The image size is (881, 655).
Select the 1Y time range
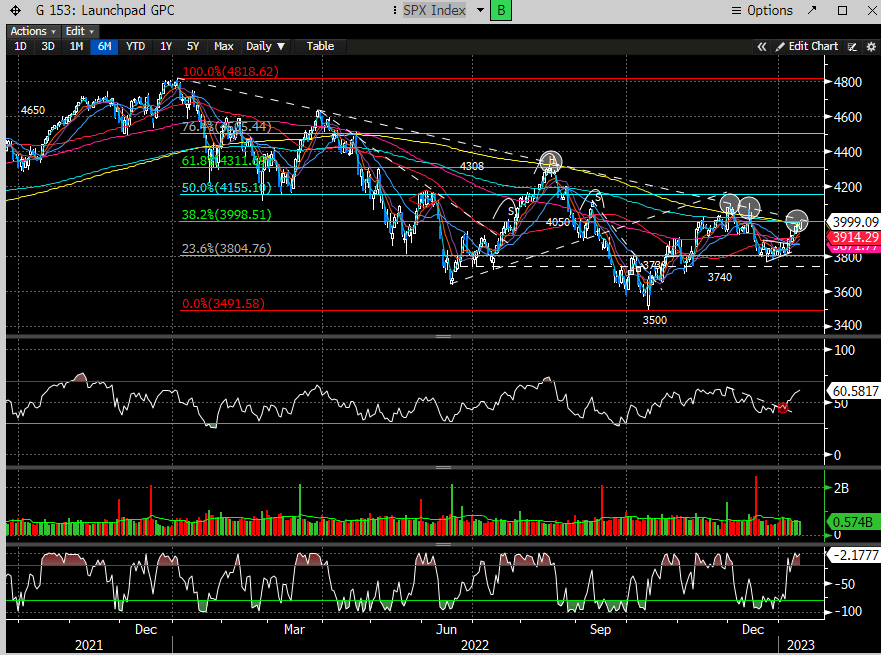(x=166, y=47)
